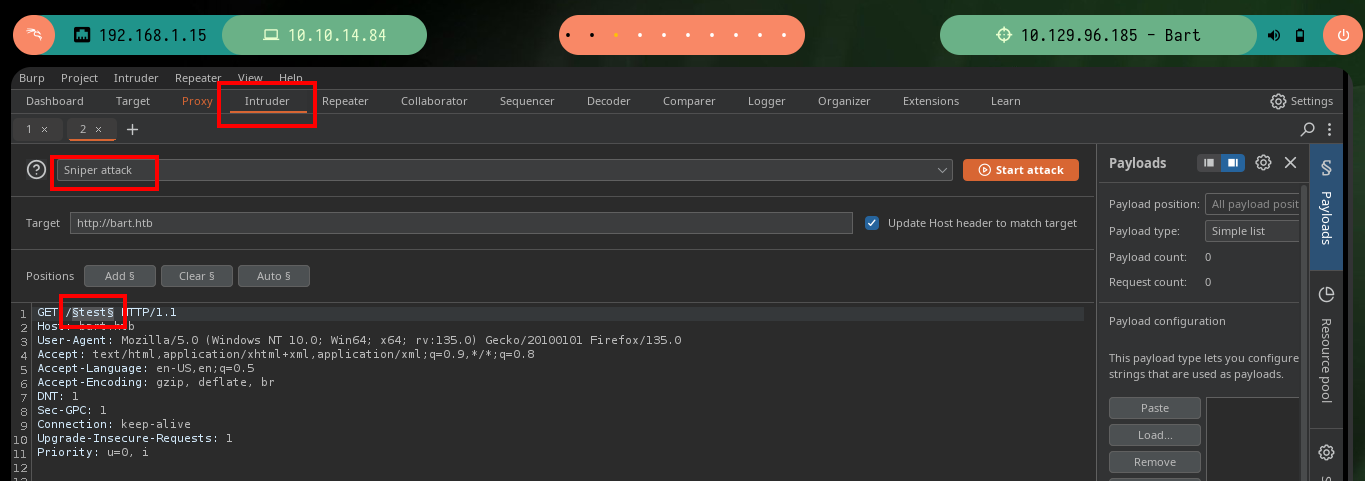This screenshot has width=1365, height=481.
Task: Switch to the Dashboard tab
Action: [x=55, y=101]
